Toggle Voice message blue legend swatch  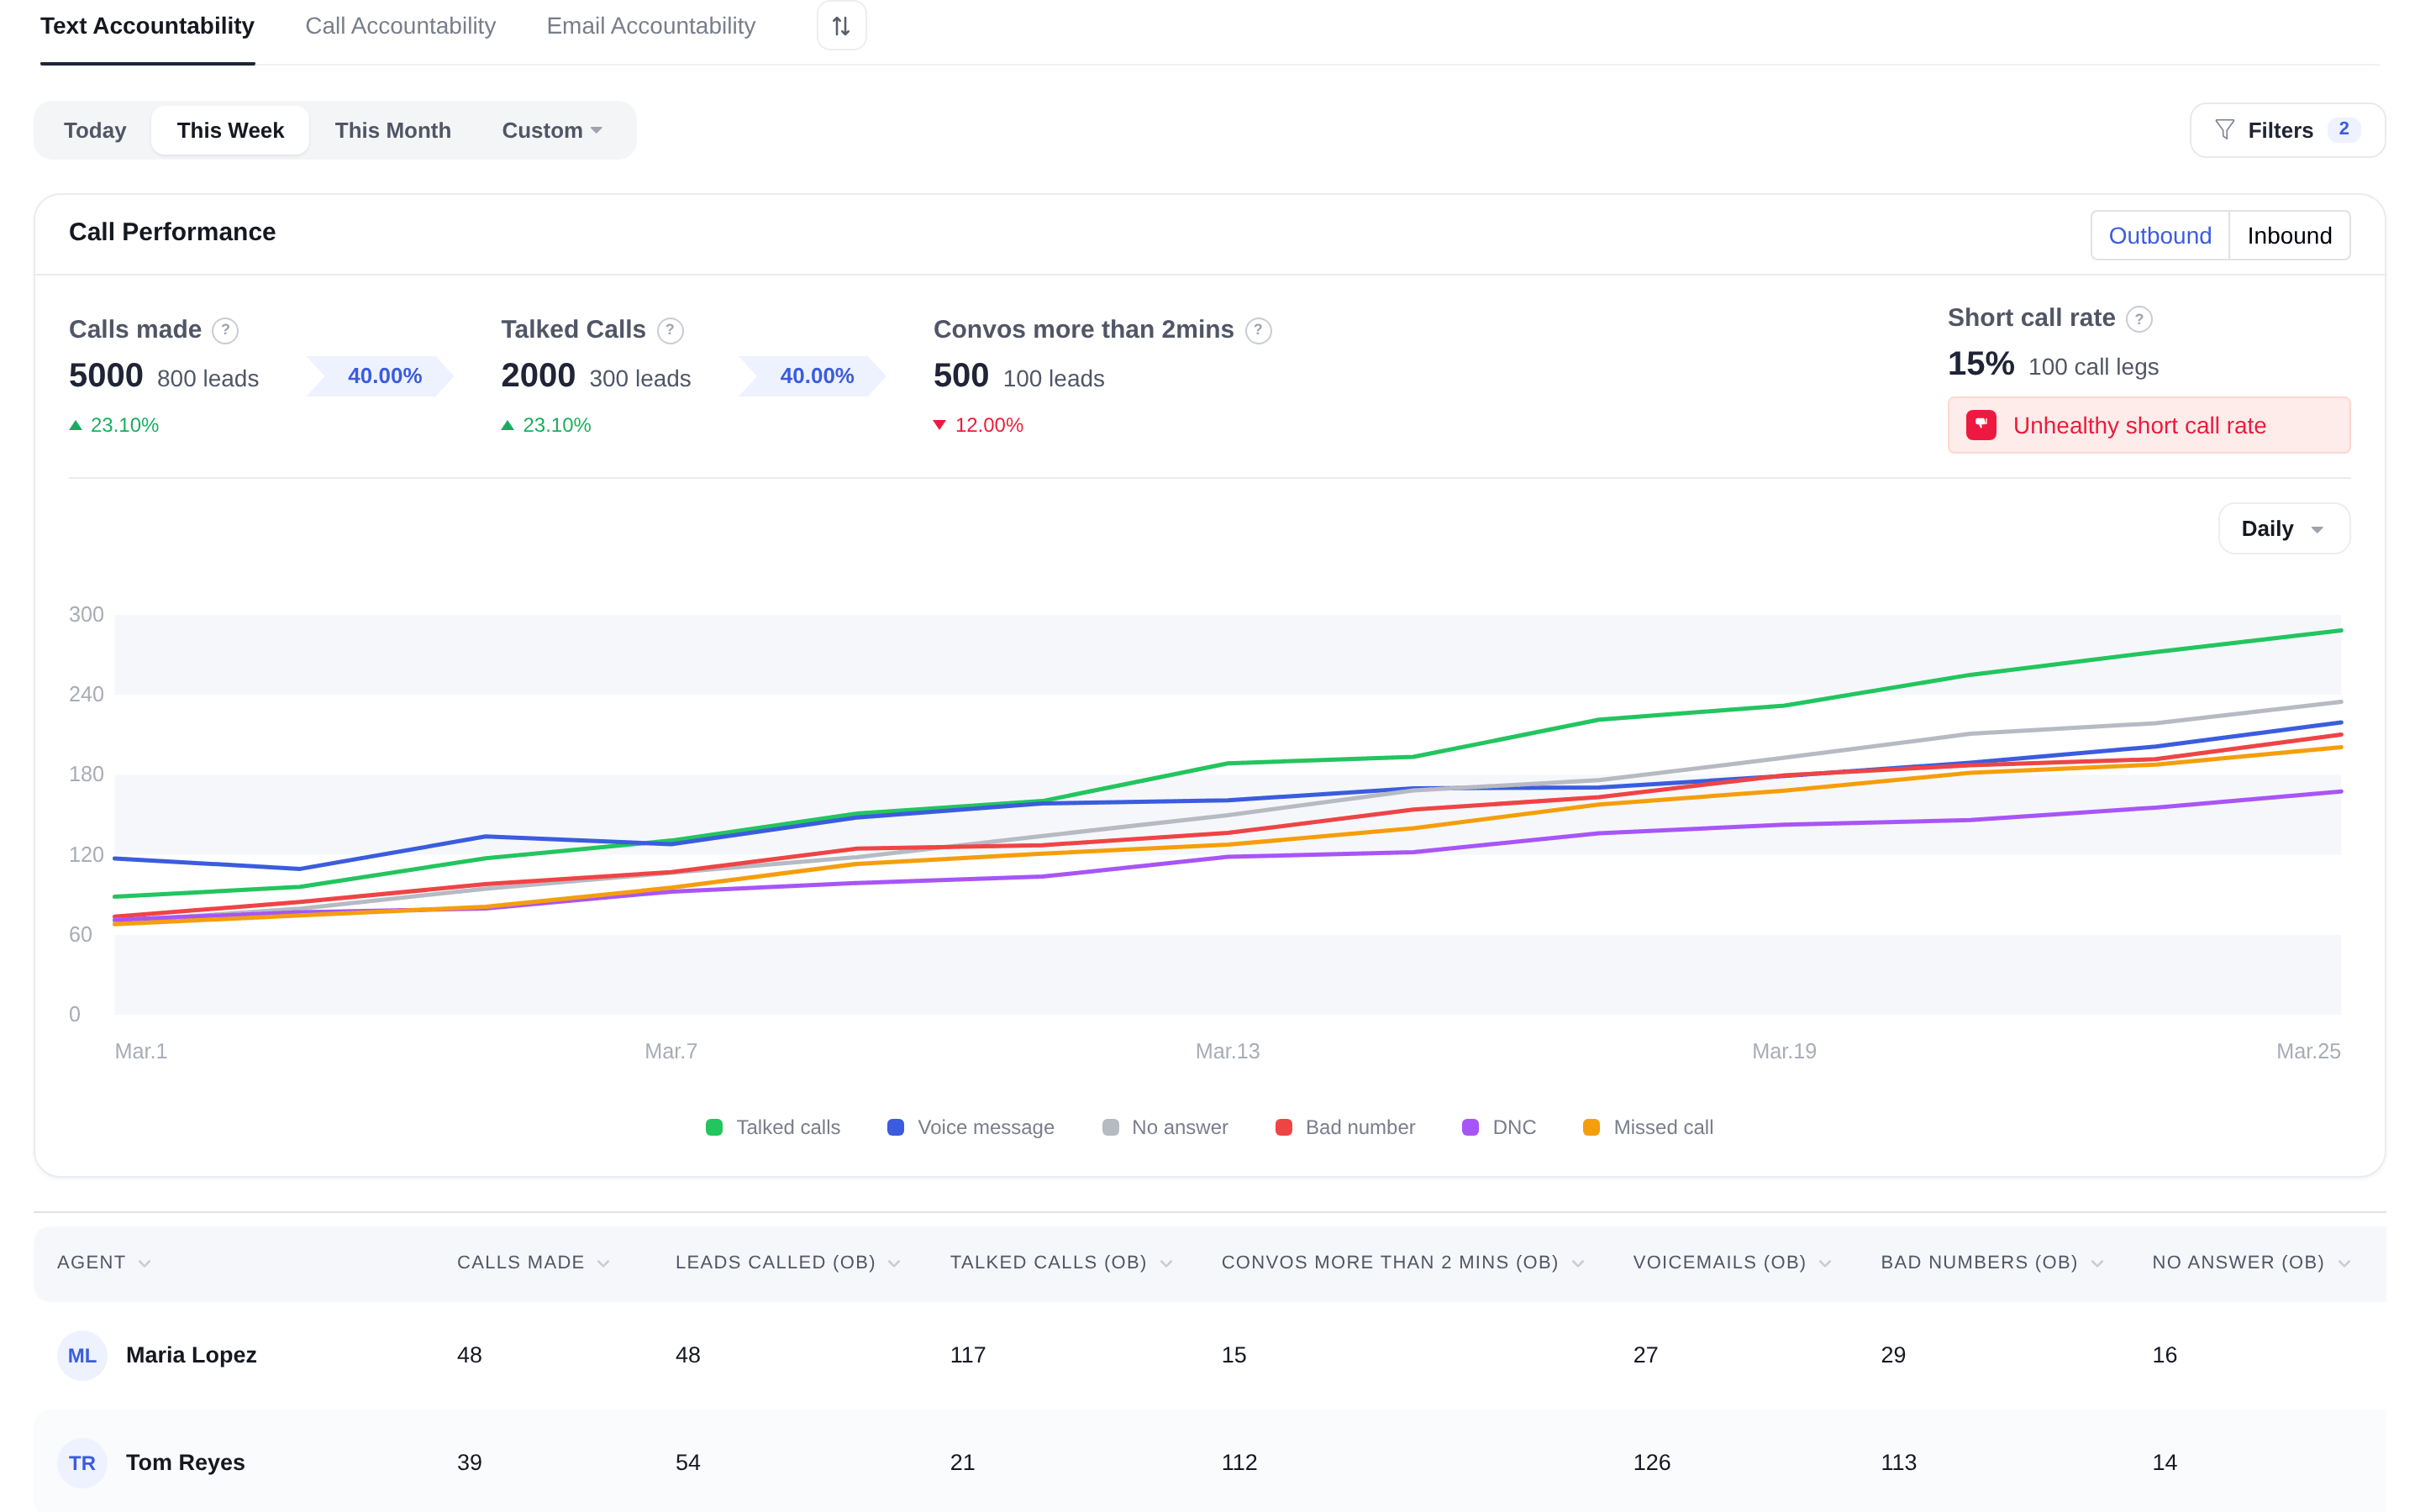click(x=895, y=1127)
